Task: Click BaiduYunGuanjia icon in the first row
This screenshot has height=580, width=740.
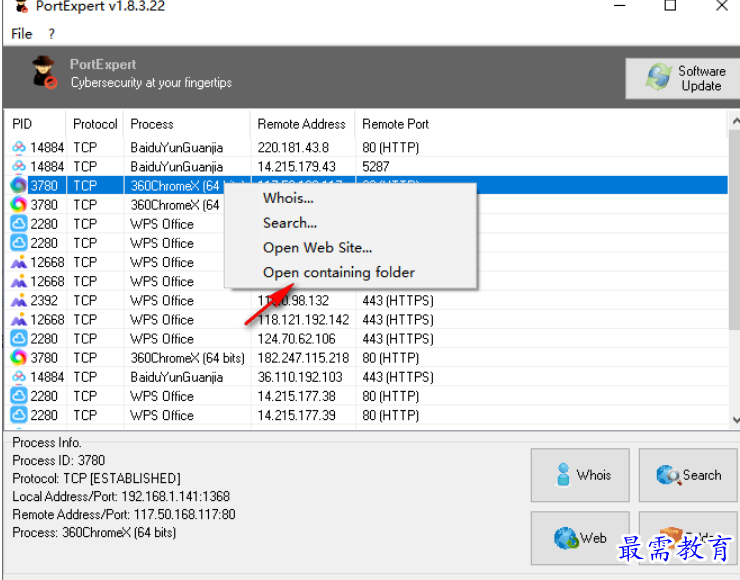Action: coord(19,148)
